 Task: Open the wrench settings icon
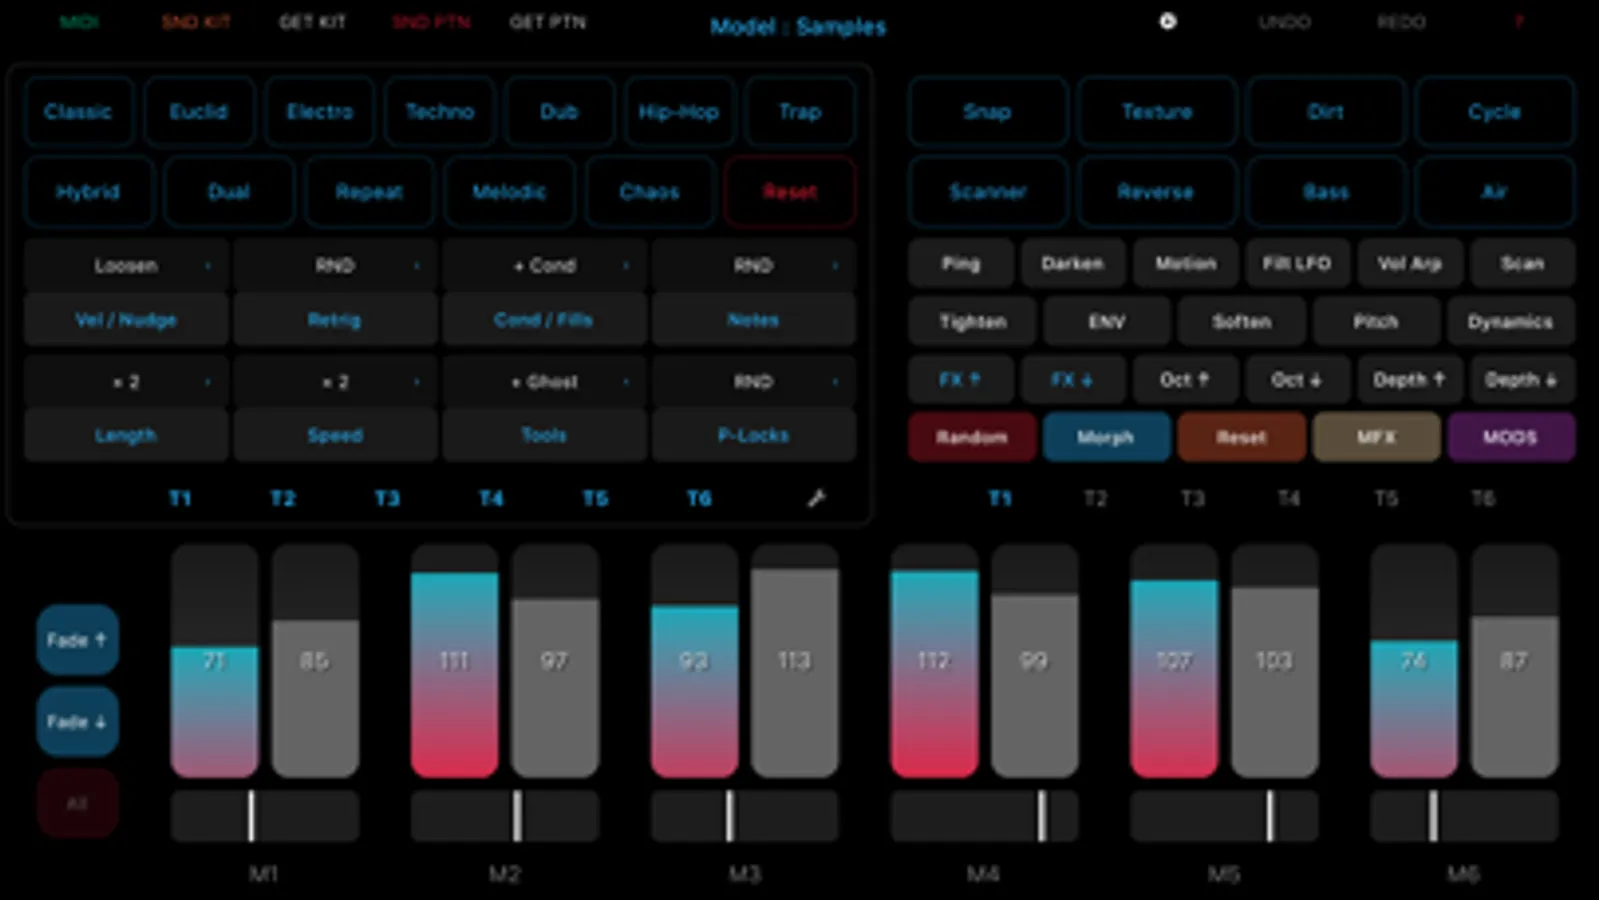click(x=816, y=498)
